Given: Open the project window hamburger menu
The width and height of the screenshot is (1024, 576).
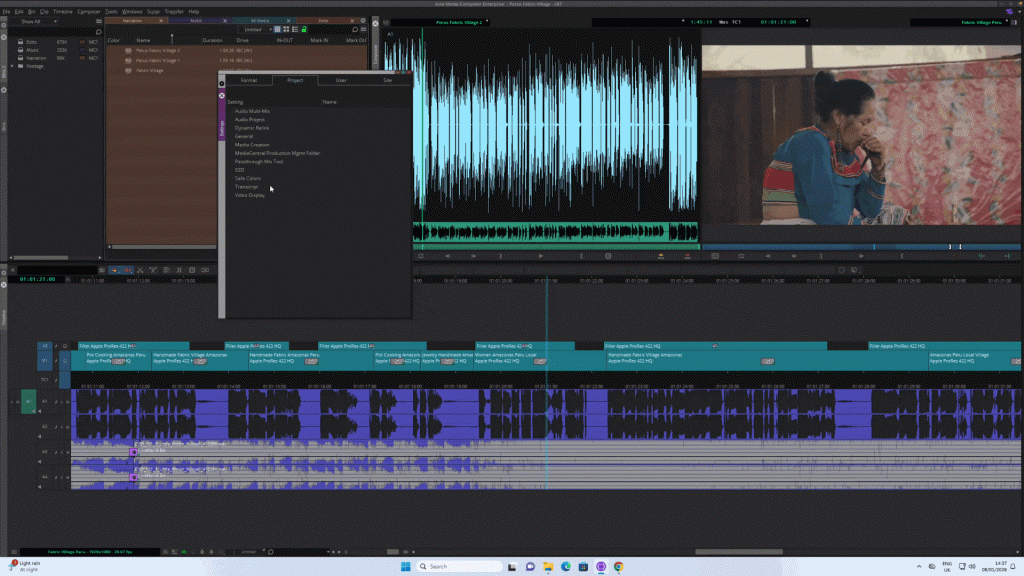Looking at the screenshot, I should [x=97, y=20].
